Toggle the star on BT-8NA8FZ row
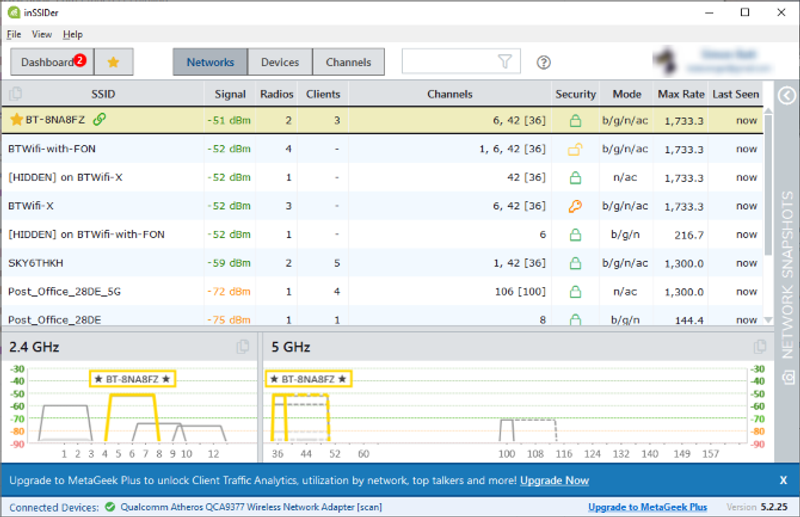800x517 pixels. (16, 120)
